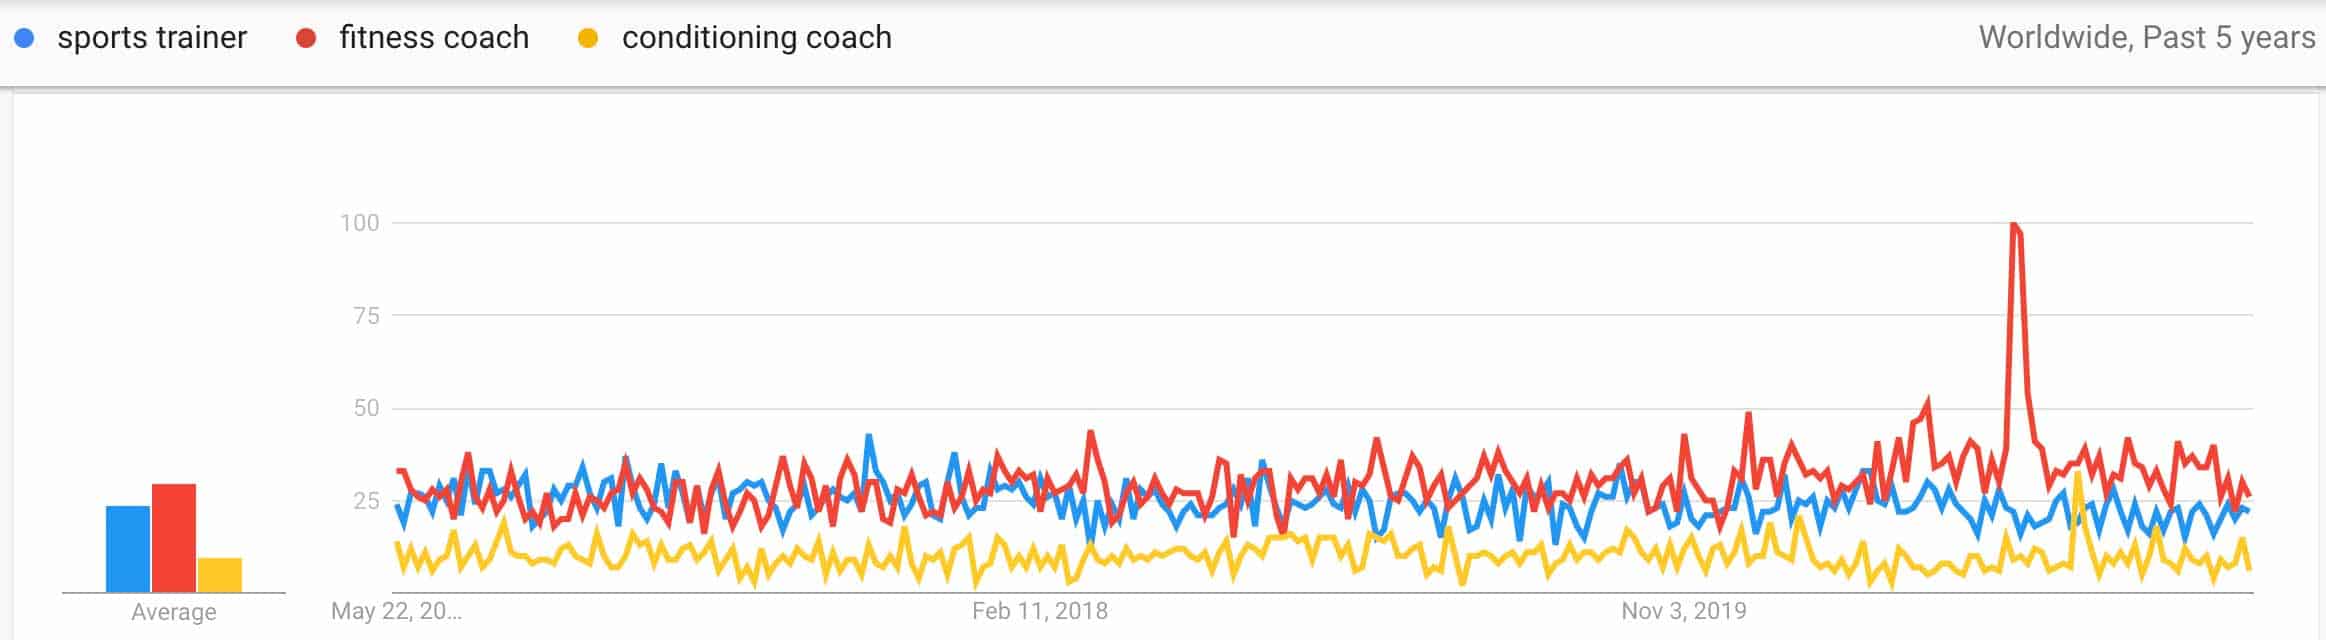Click the 'Feb 11, 2018' x-axis date label

click(x=1039, y=611)
